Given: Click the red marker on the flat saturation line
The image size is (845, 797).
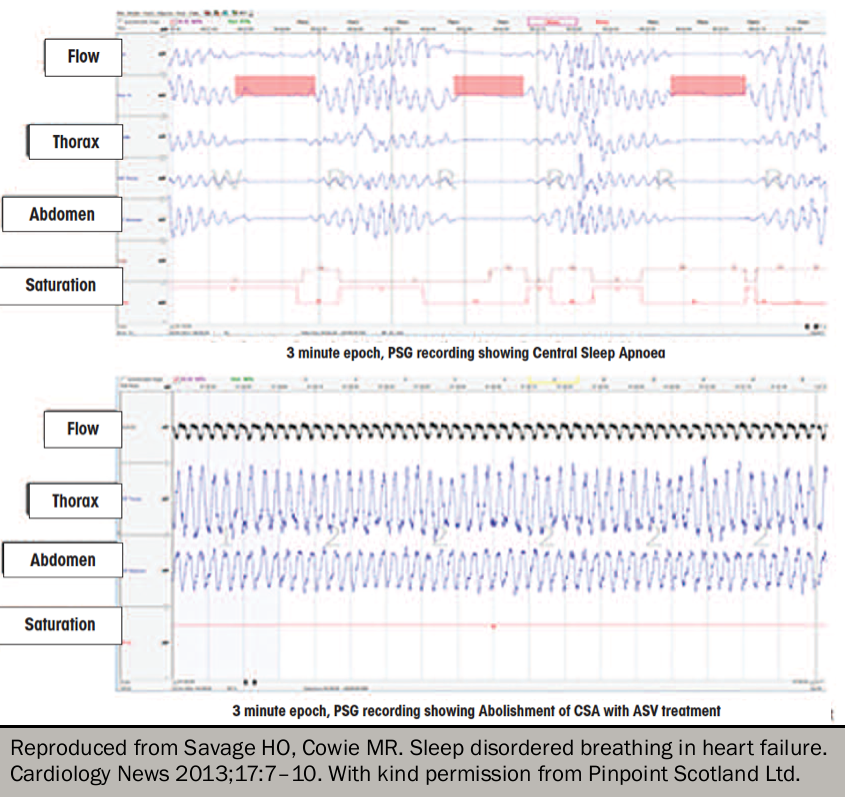Looking at the screenshot, I should coord(494,626).
